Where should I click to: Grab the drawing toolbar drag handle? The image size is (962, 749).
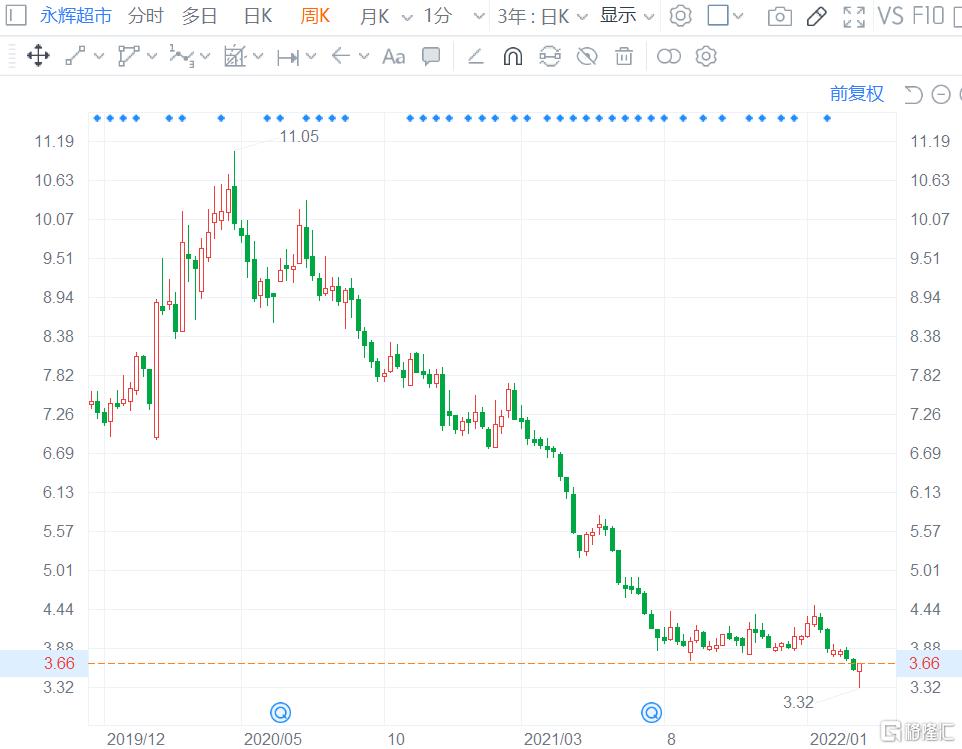(x=12, y=56)
